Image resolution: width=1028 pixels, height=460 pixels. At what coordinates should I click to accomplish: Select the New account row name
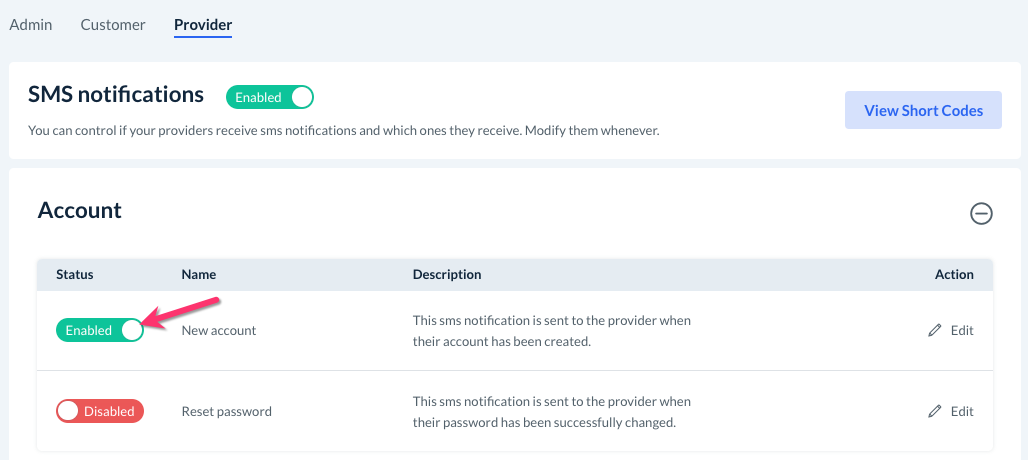tap(219, 330)
